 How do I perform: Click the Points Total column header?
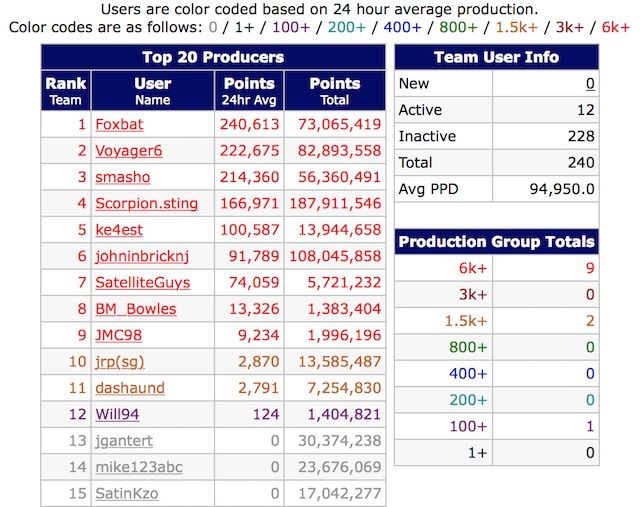coord(335,91)
